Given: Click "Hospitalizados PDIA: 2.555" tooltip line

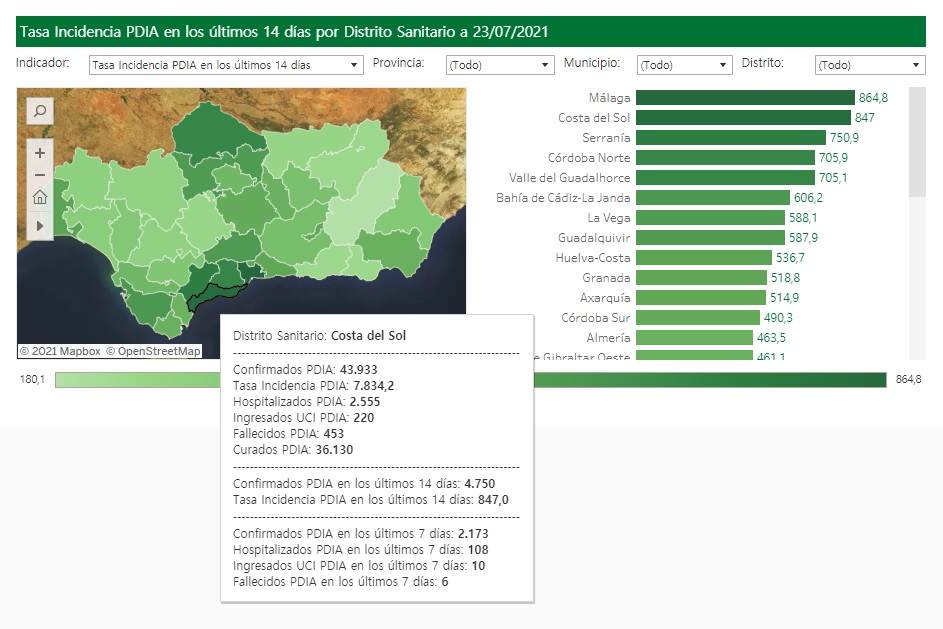Looking at the screenshot, I should (307, 402).
